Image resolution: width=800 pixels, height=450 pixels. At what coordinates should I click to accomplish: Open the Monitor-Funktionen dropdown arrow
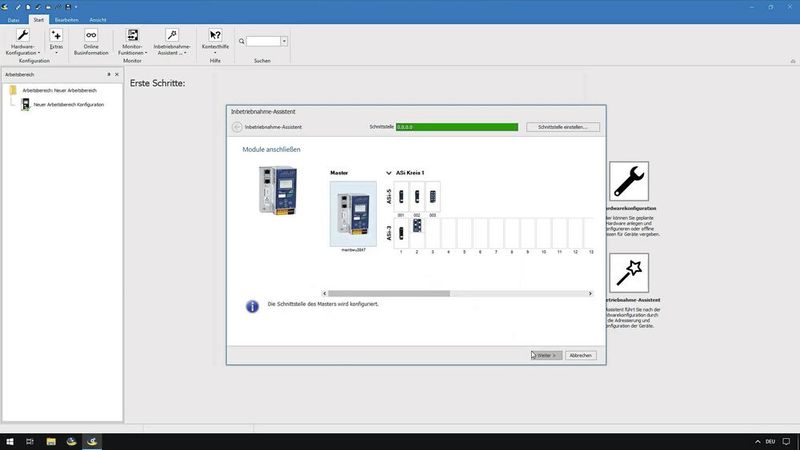(146, 53)
